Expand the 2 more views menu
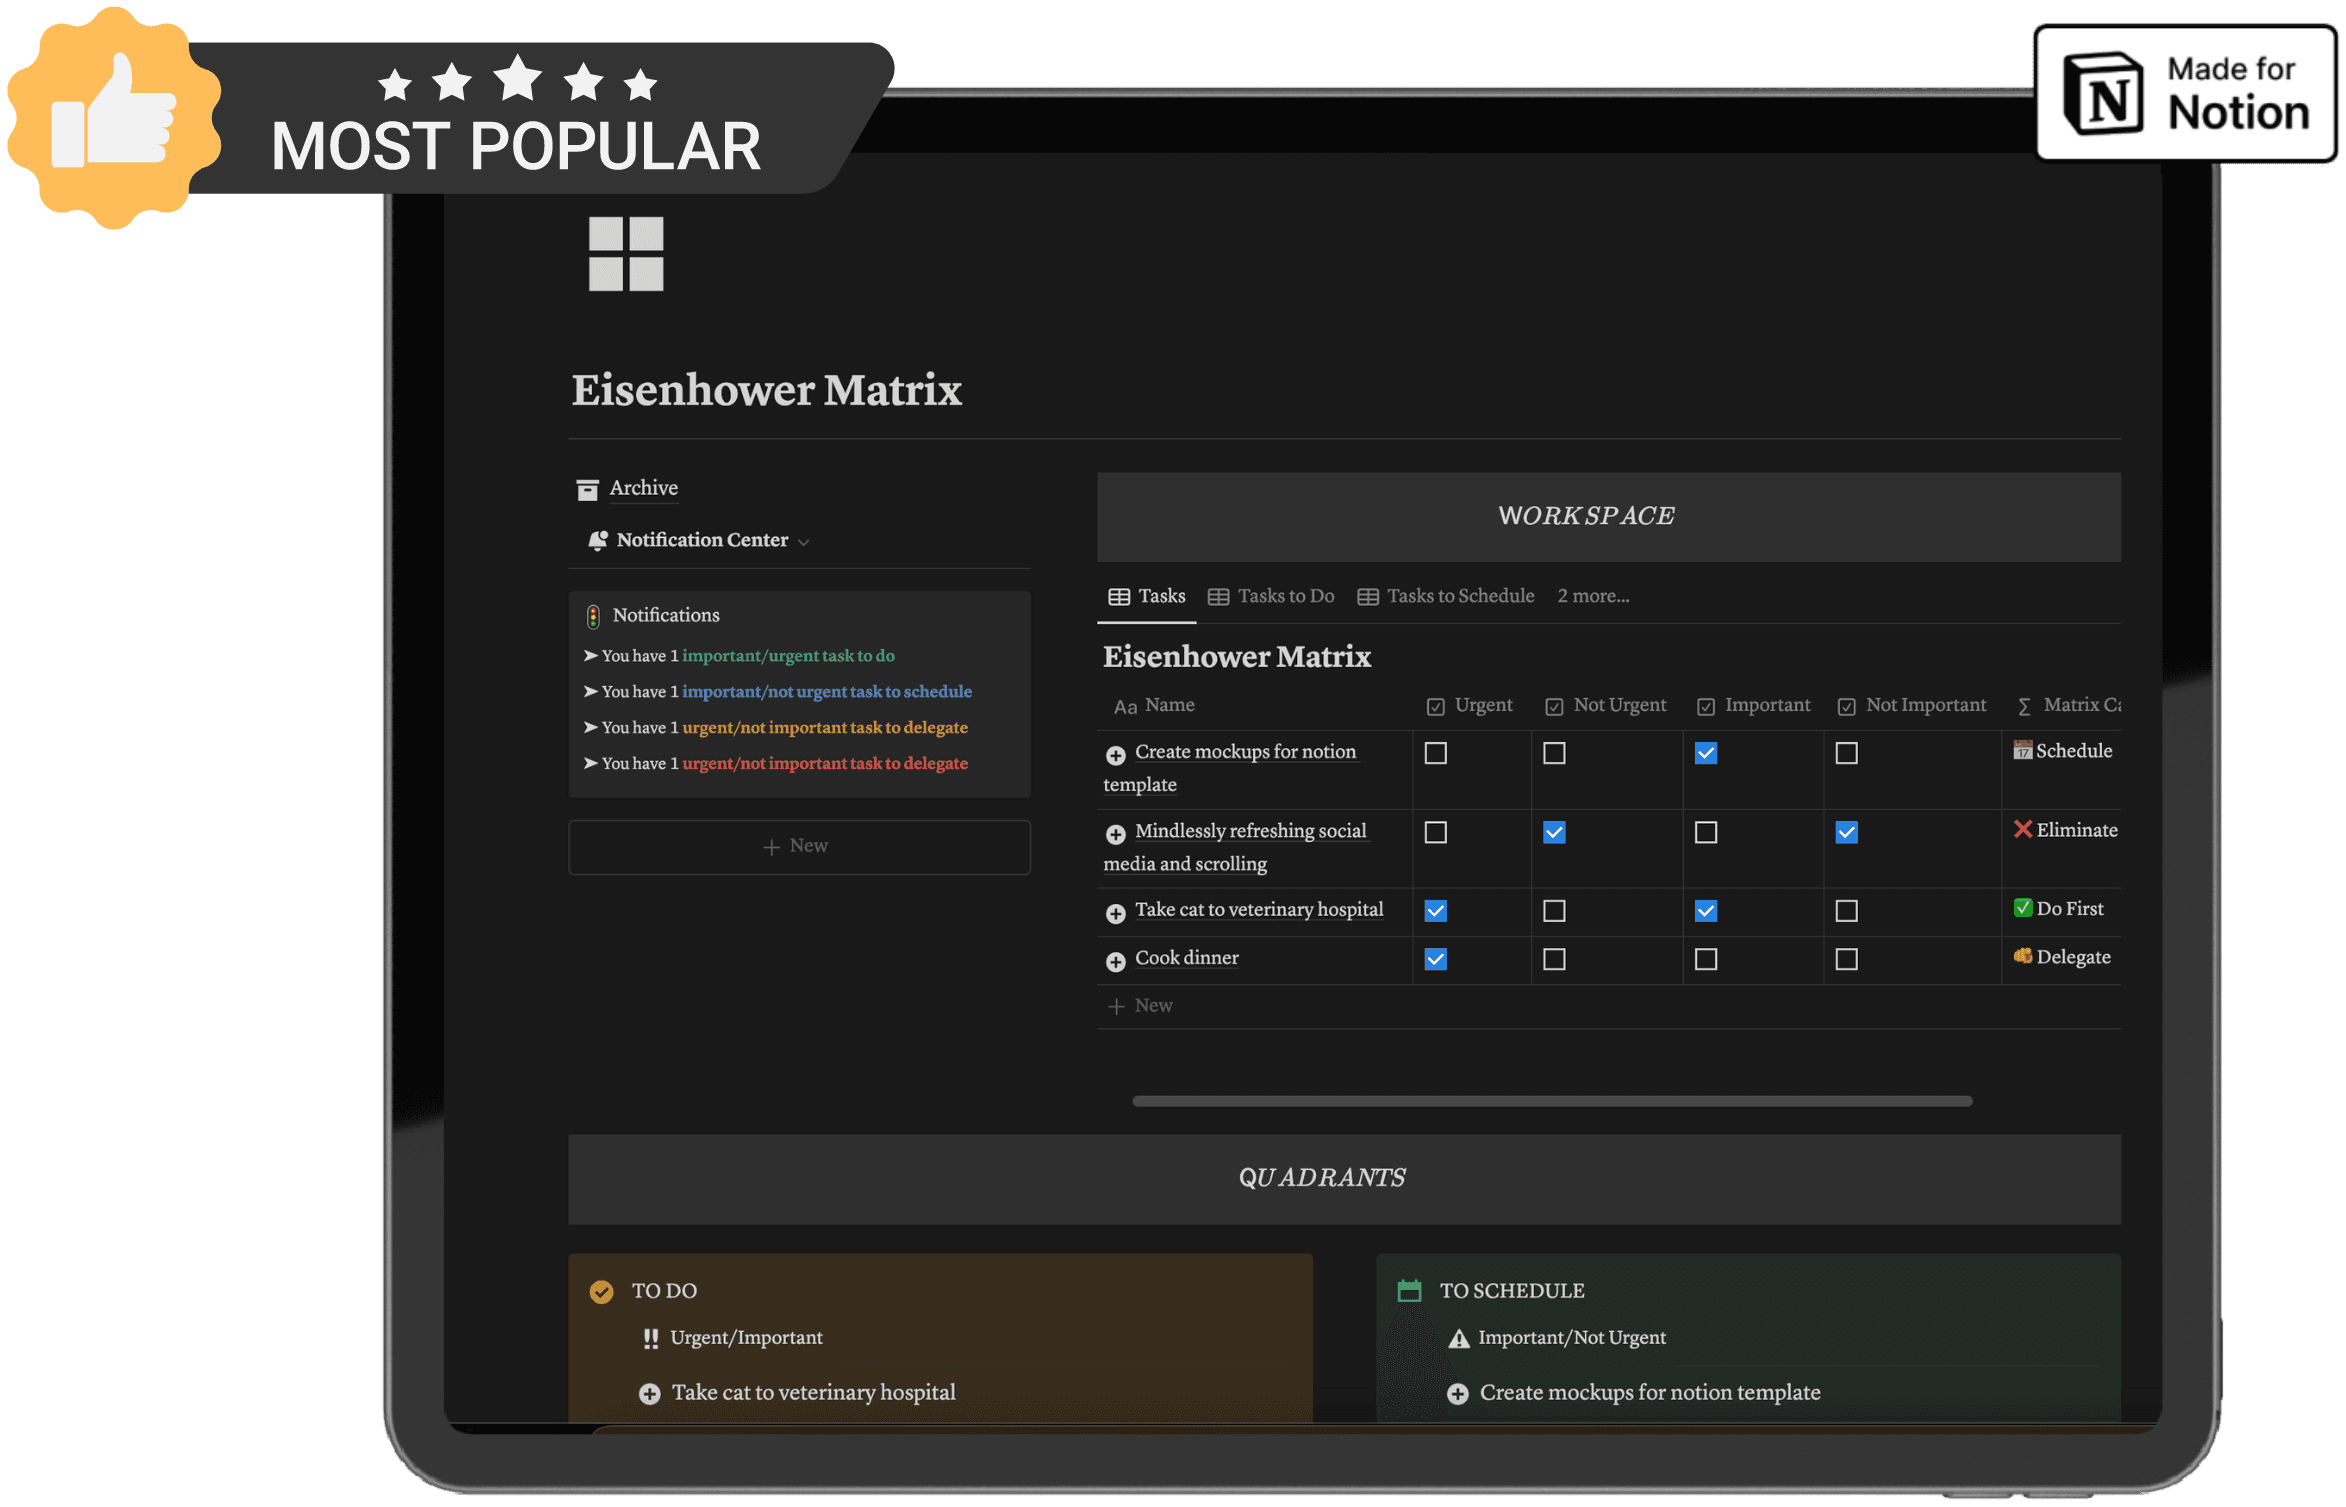2346x1507 pixels. [x=1592, y=596]
